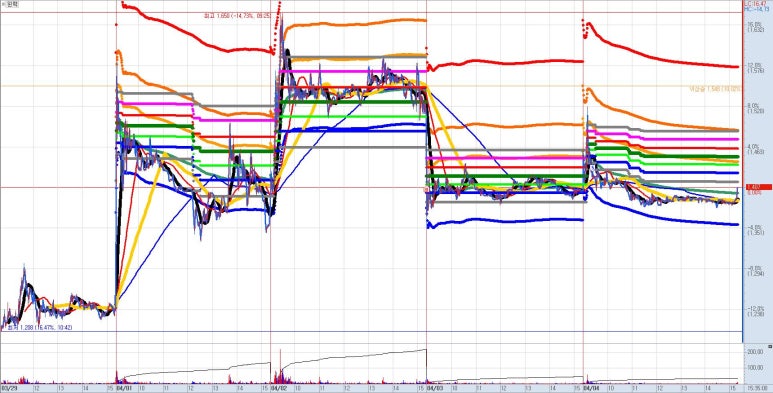Click the 200.00 volume axis label

[x=756, y=351]
